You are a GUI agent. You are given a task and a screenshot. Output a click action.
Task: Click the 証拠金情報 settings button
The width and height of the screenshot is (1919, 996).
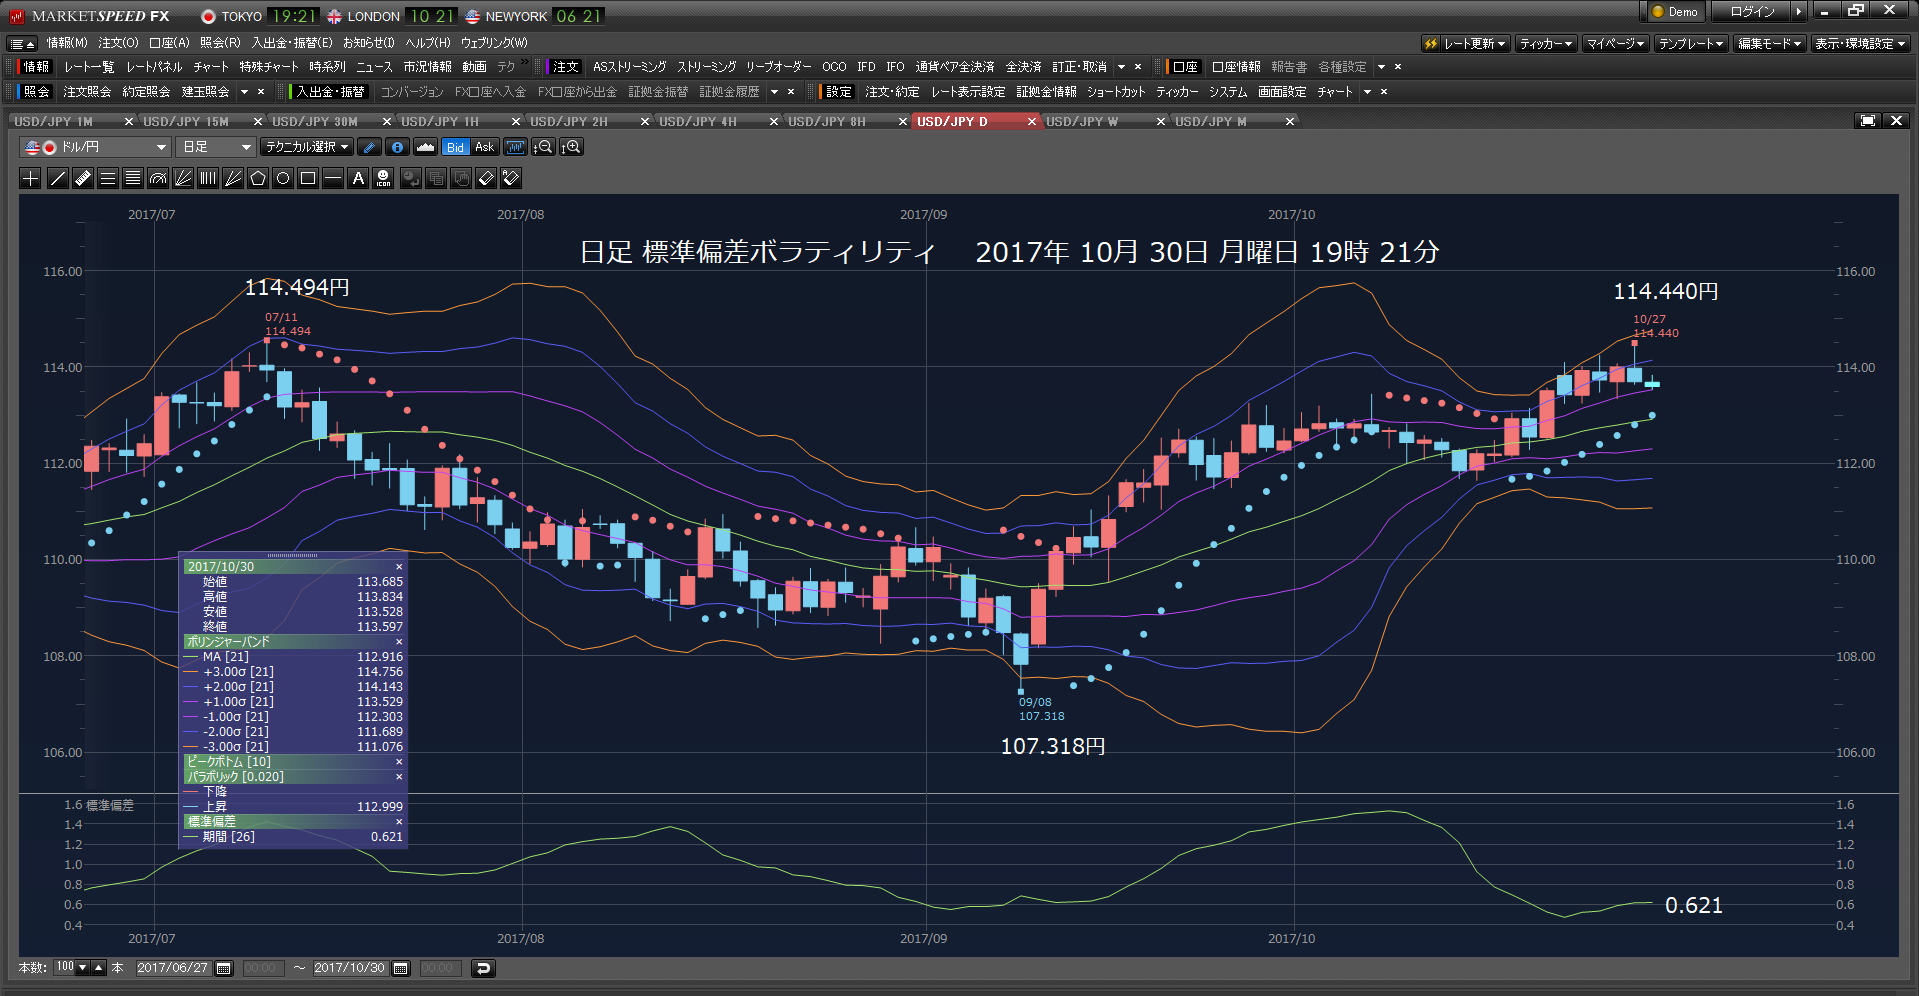pos(1046,92)
